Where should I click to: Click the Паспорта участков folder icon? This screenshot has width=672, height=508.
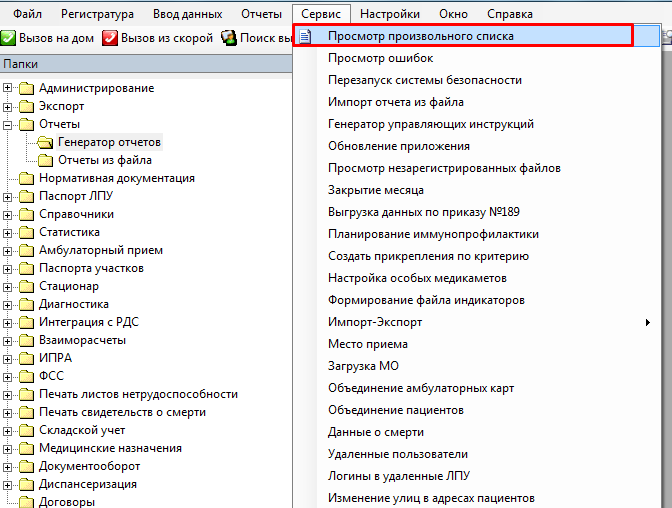pyautogui.click(x=27, y=268)
